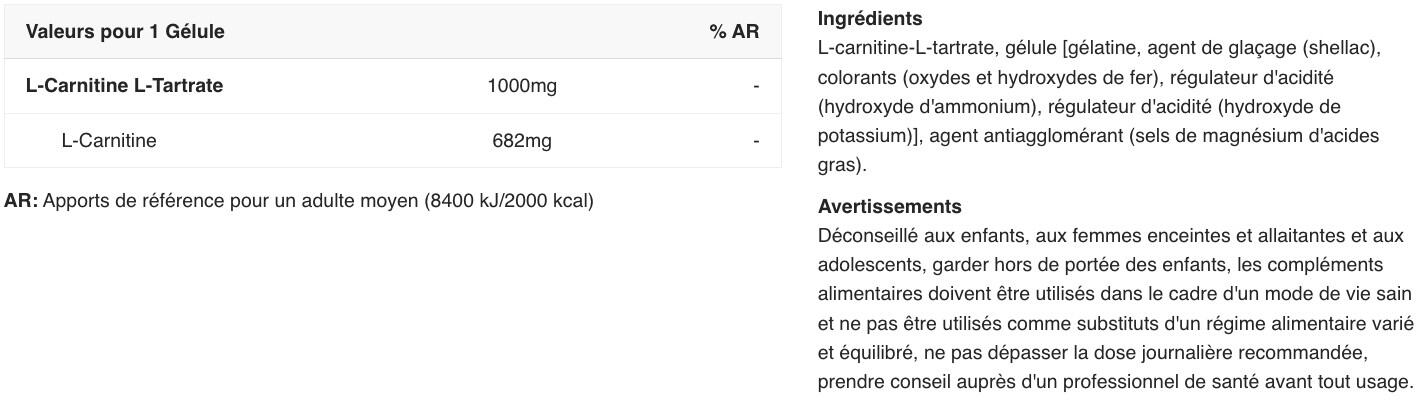Click the "Ingrédients" heading
Image resolution: width=1426 pixels, height=406 pixels.
tap(870, 19)
